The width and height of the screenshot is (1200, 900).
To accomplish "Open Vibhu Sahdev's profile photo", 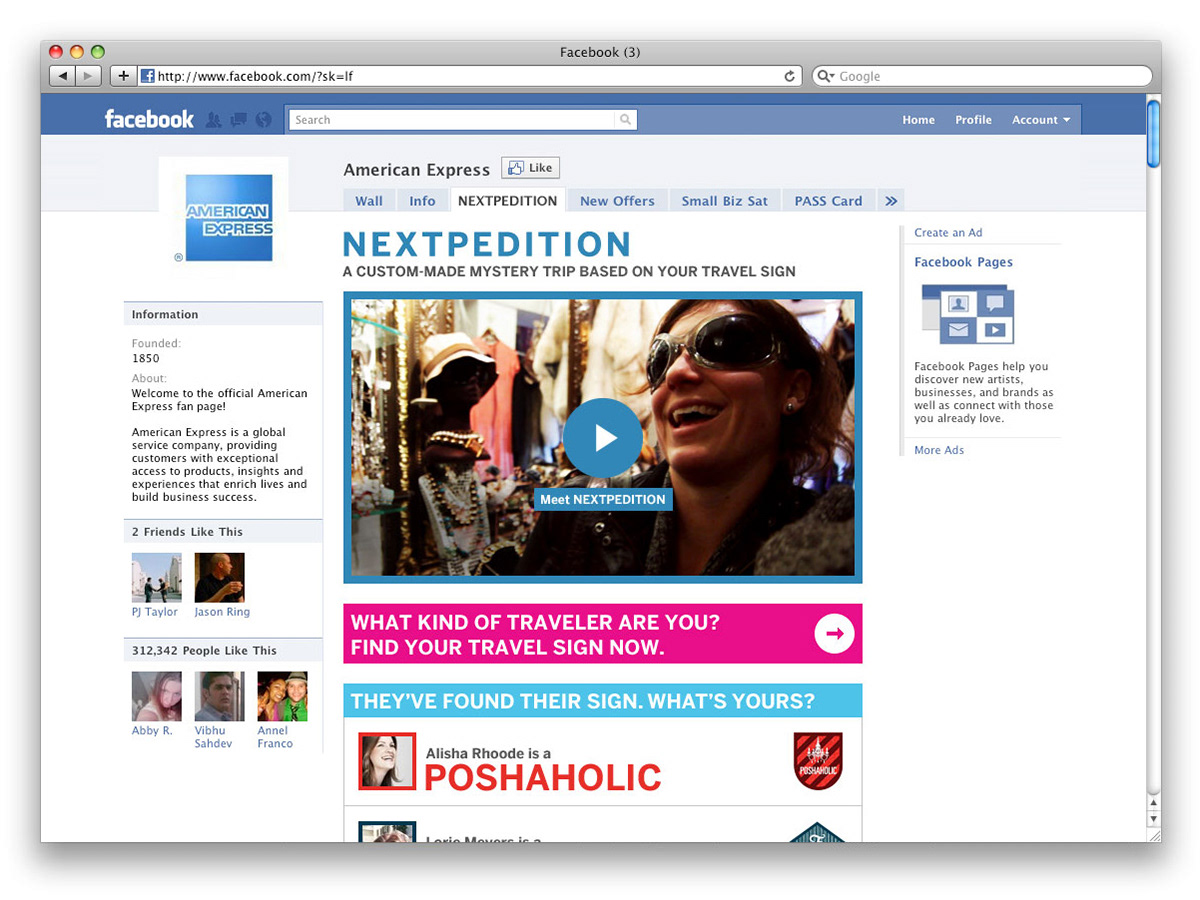I will (x=220, y=696).
